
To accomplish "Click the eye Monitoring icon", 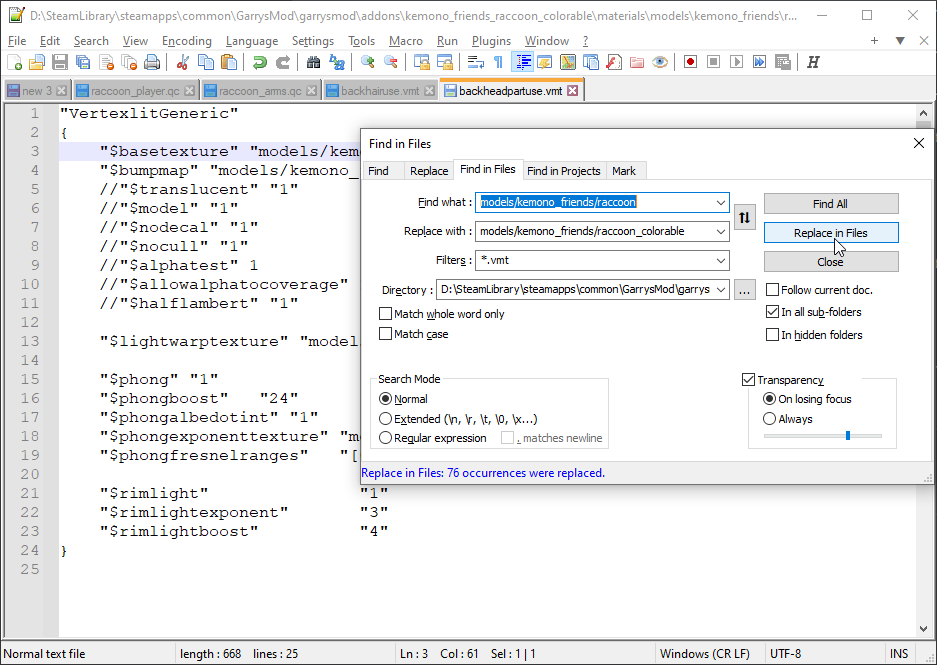I will (660, 62).
